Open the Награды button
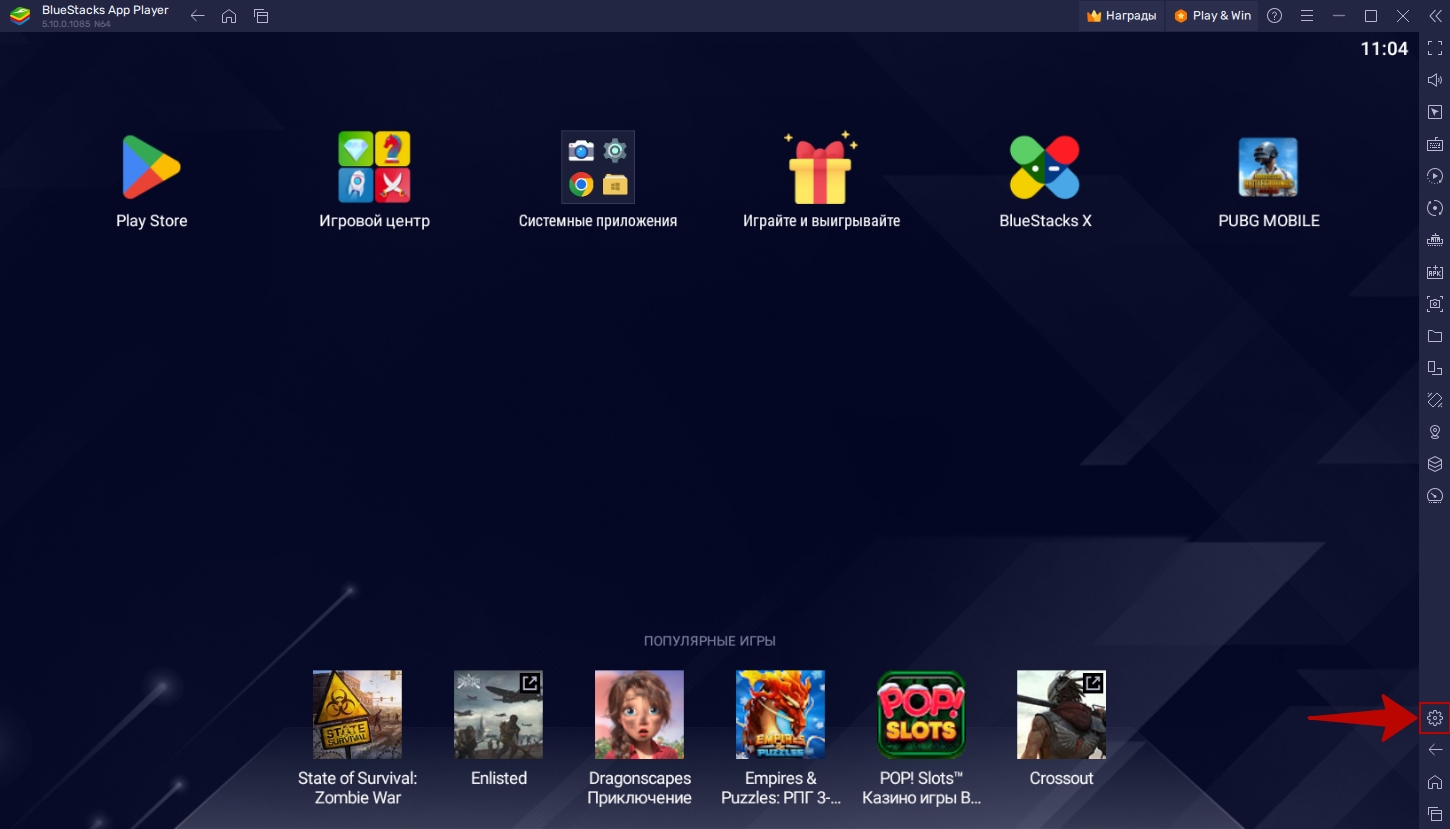The width and height of the screenshot is (1450, 829). (x=1121, y=16)
